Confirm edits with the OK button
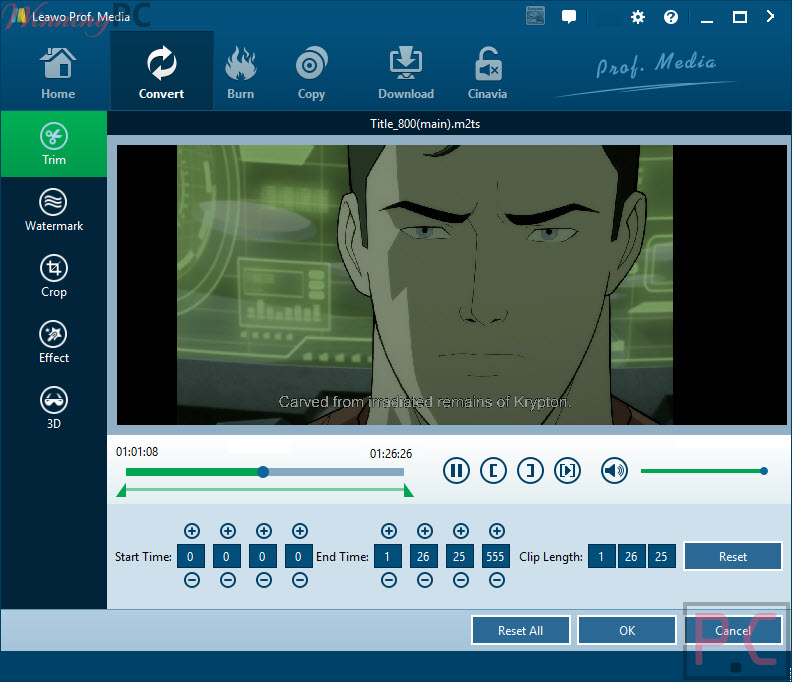This screenshot has height=682, width=792. pyautogui.click(x=627, y=630)
